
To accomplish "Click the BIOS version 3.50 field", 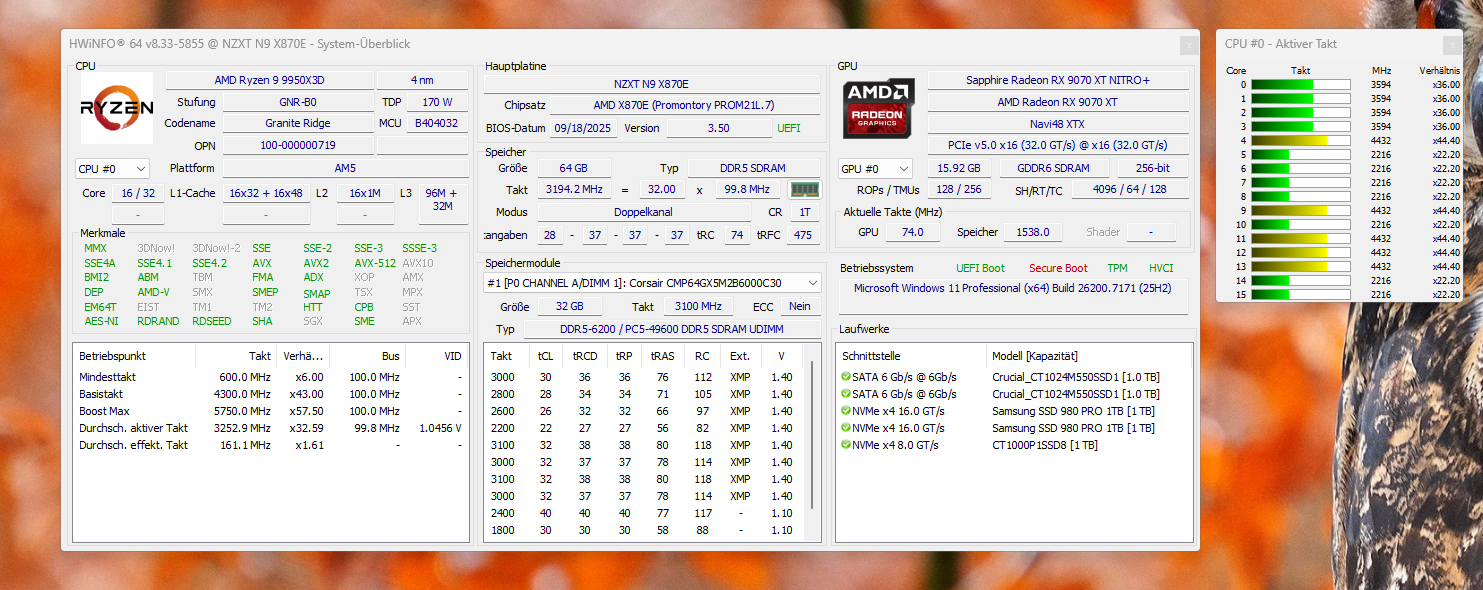I will 718,128.
